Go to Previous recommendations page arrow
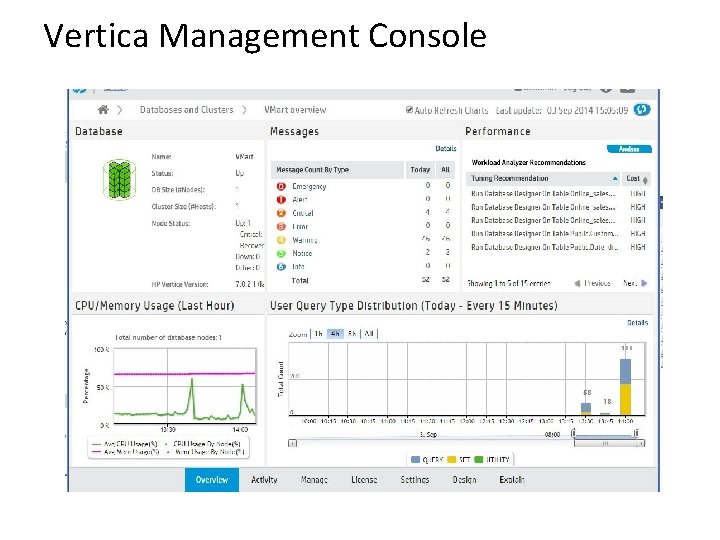Image resolution: width=720 pixels, height=540 pixels. click(x=577, y=283)
